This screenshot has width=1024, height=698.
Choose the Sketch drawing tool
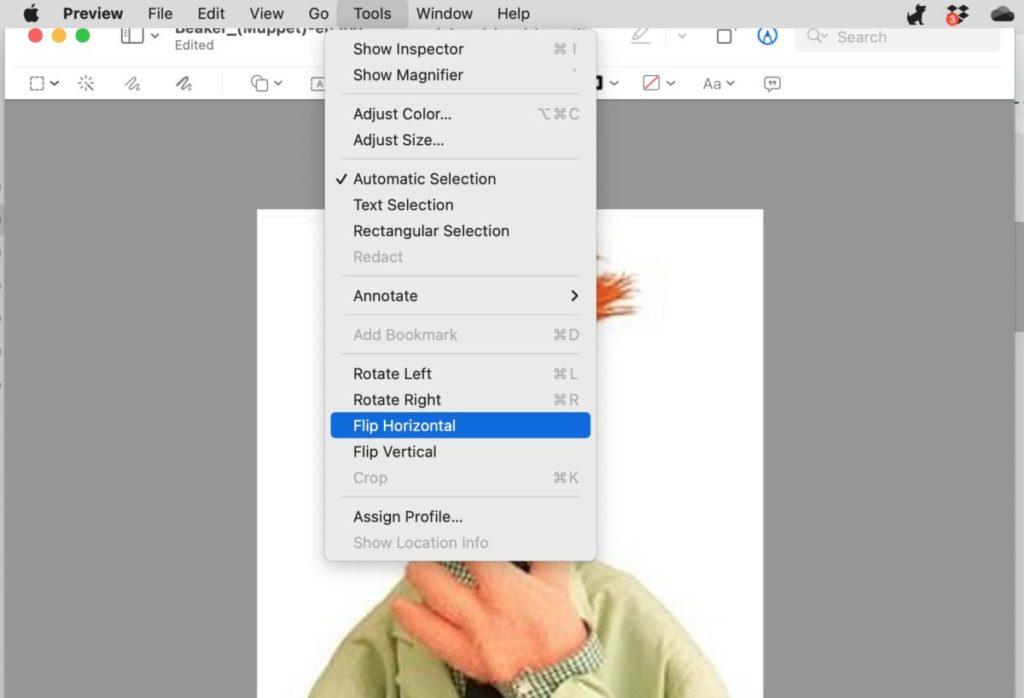[x=132, y=84]
